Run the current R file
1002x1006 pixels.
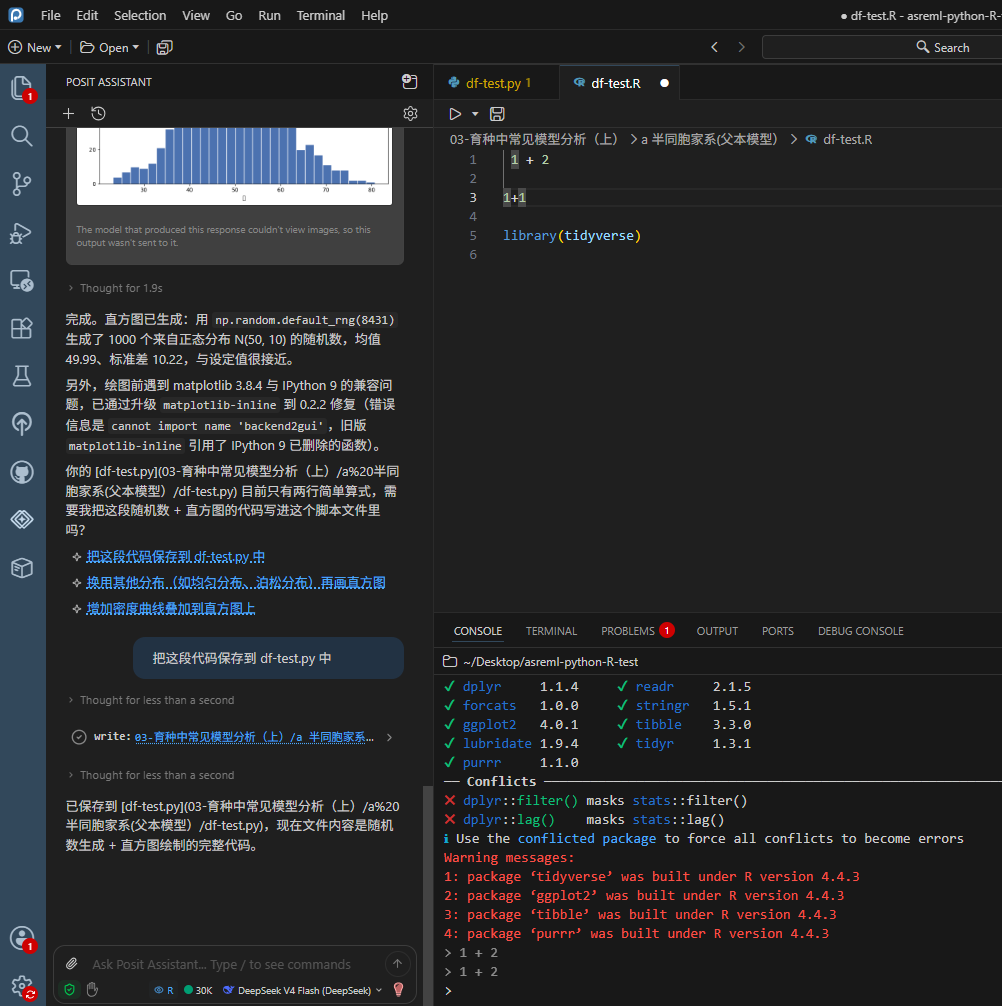[455, 114]
